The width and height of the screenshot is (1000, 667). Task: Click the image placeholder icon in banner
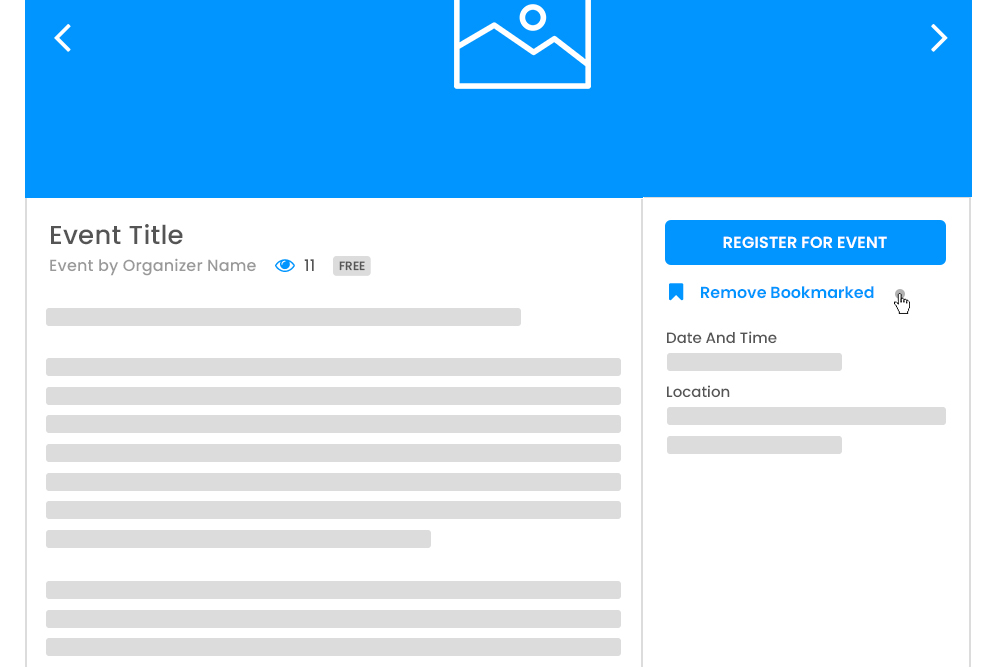click(522, 42)
